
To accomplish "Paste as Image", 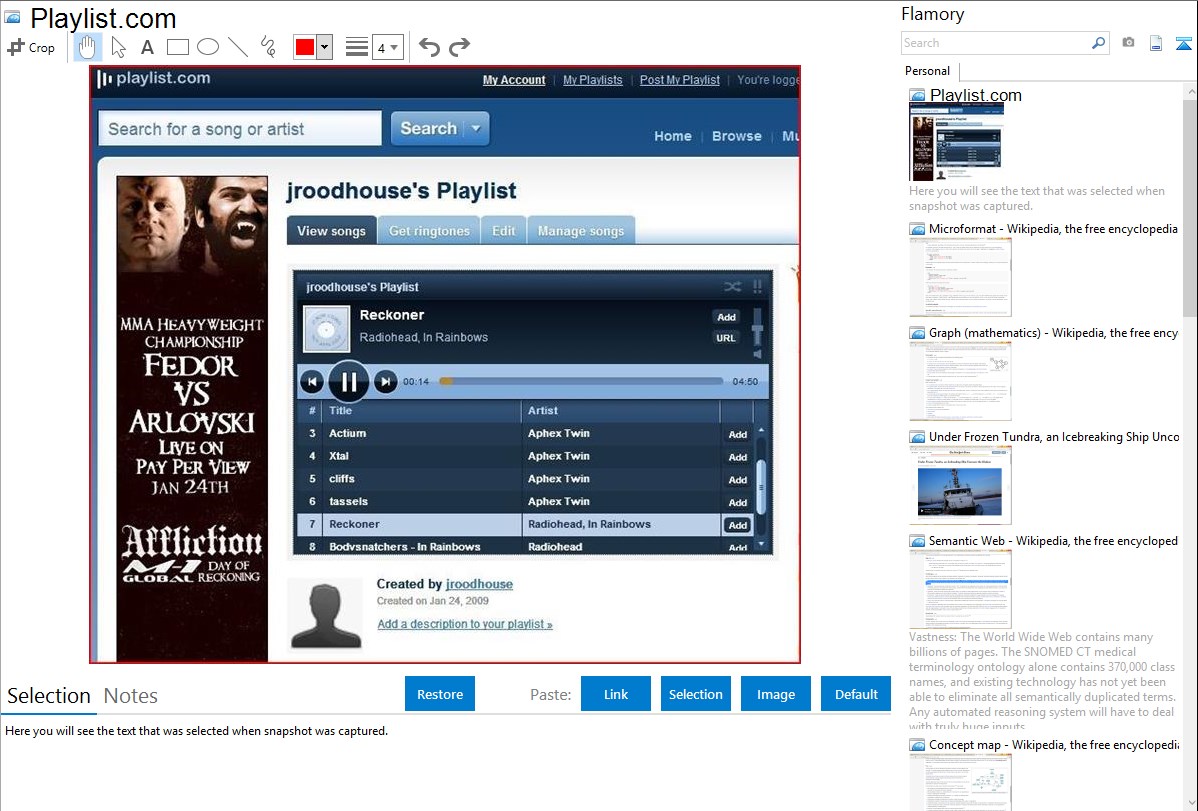I will (775, 694).
